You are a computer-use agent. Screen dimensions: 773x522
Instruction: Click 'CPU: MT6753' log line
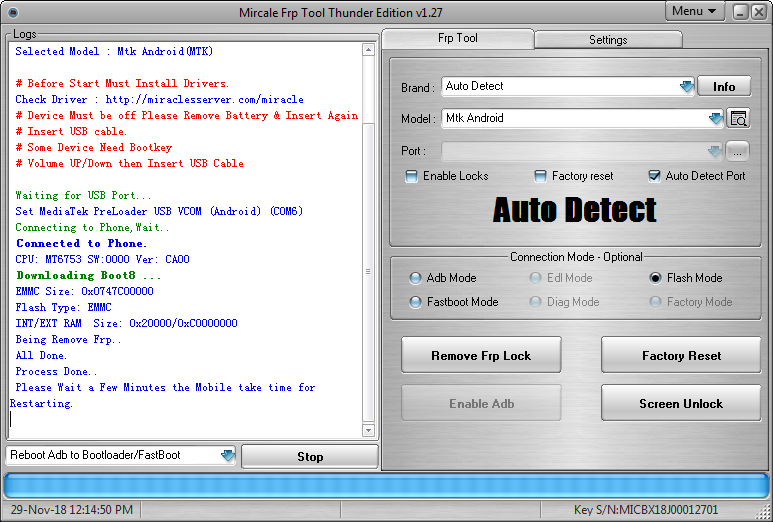point(102,259)
